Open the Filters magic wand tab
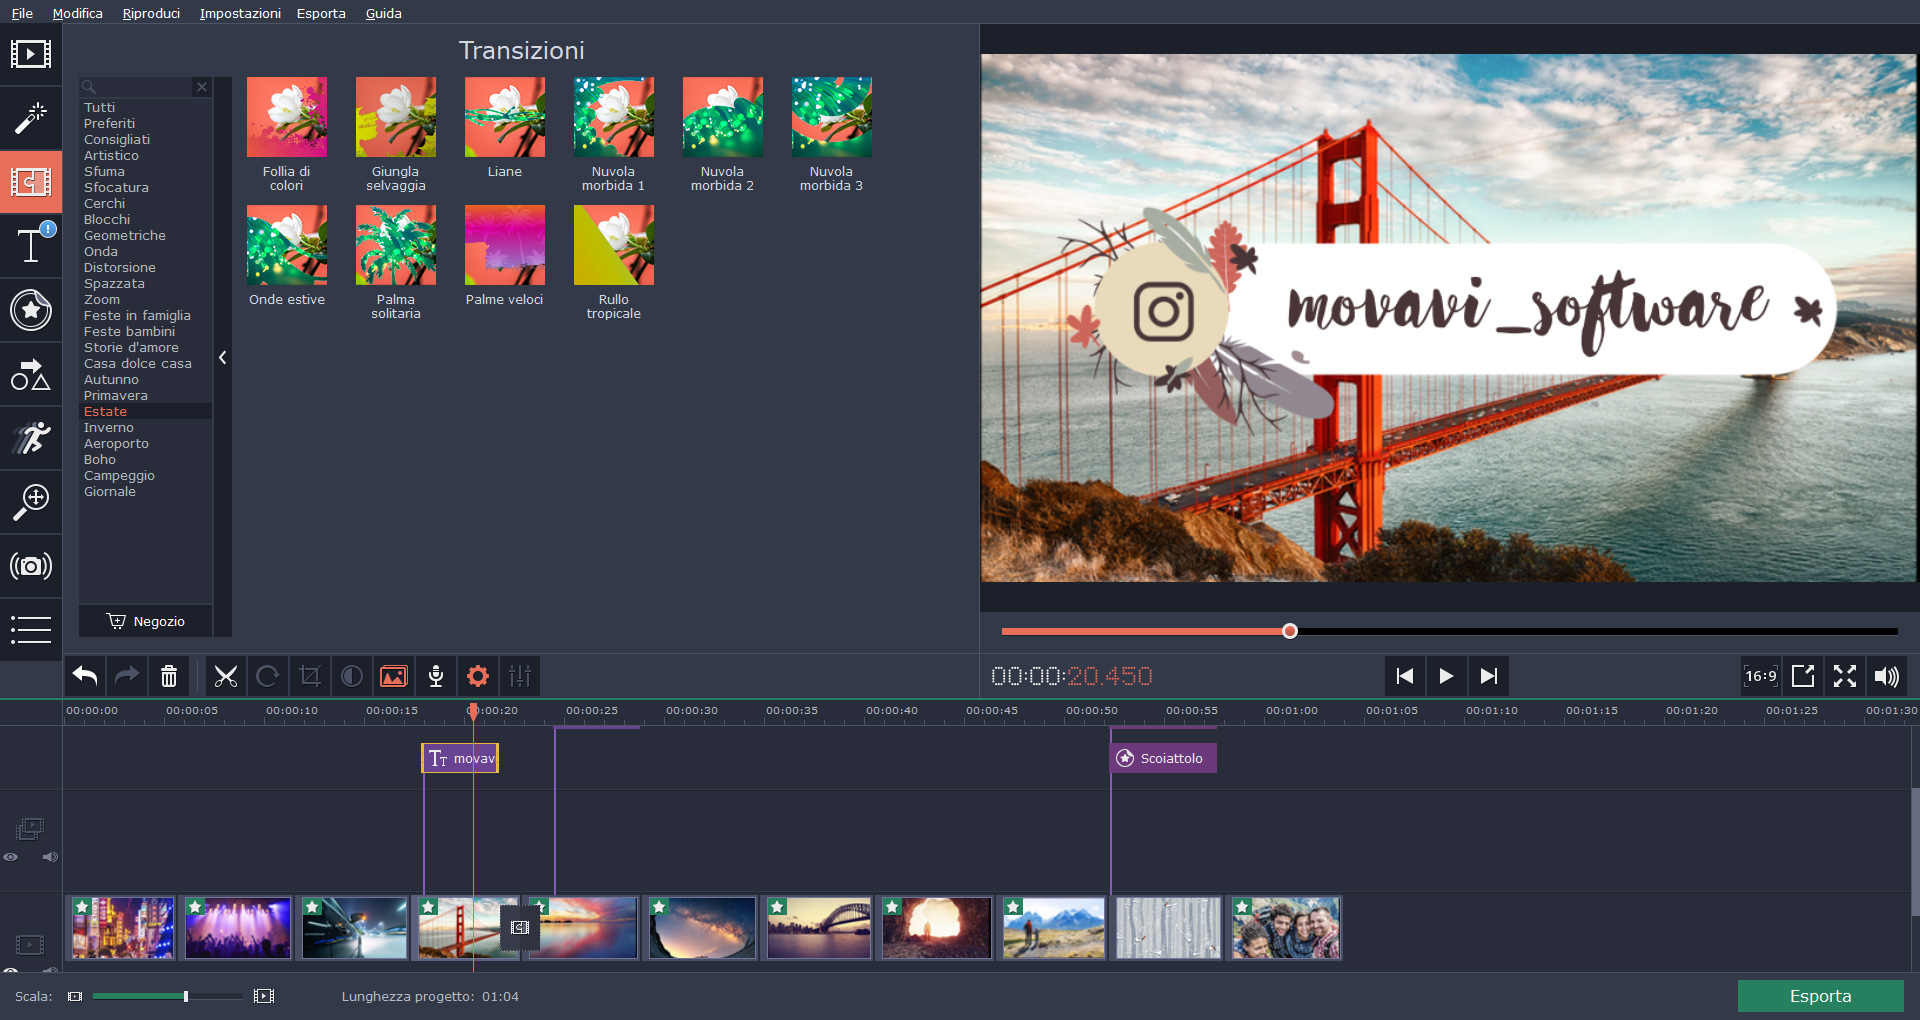The height and width of the screenshot is (1020, 1920). click(x=30, y=118)
